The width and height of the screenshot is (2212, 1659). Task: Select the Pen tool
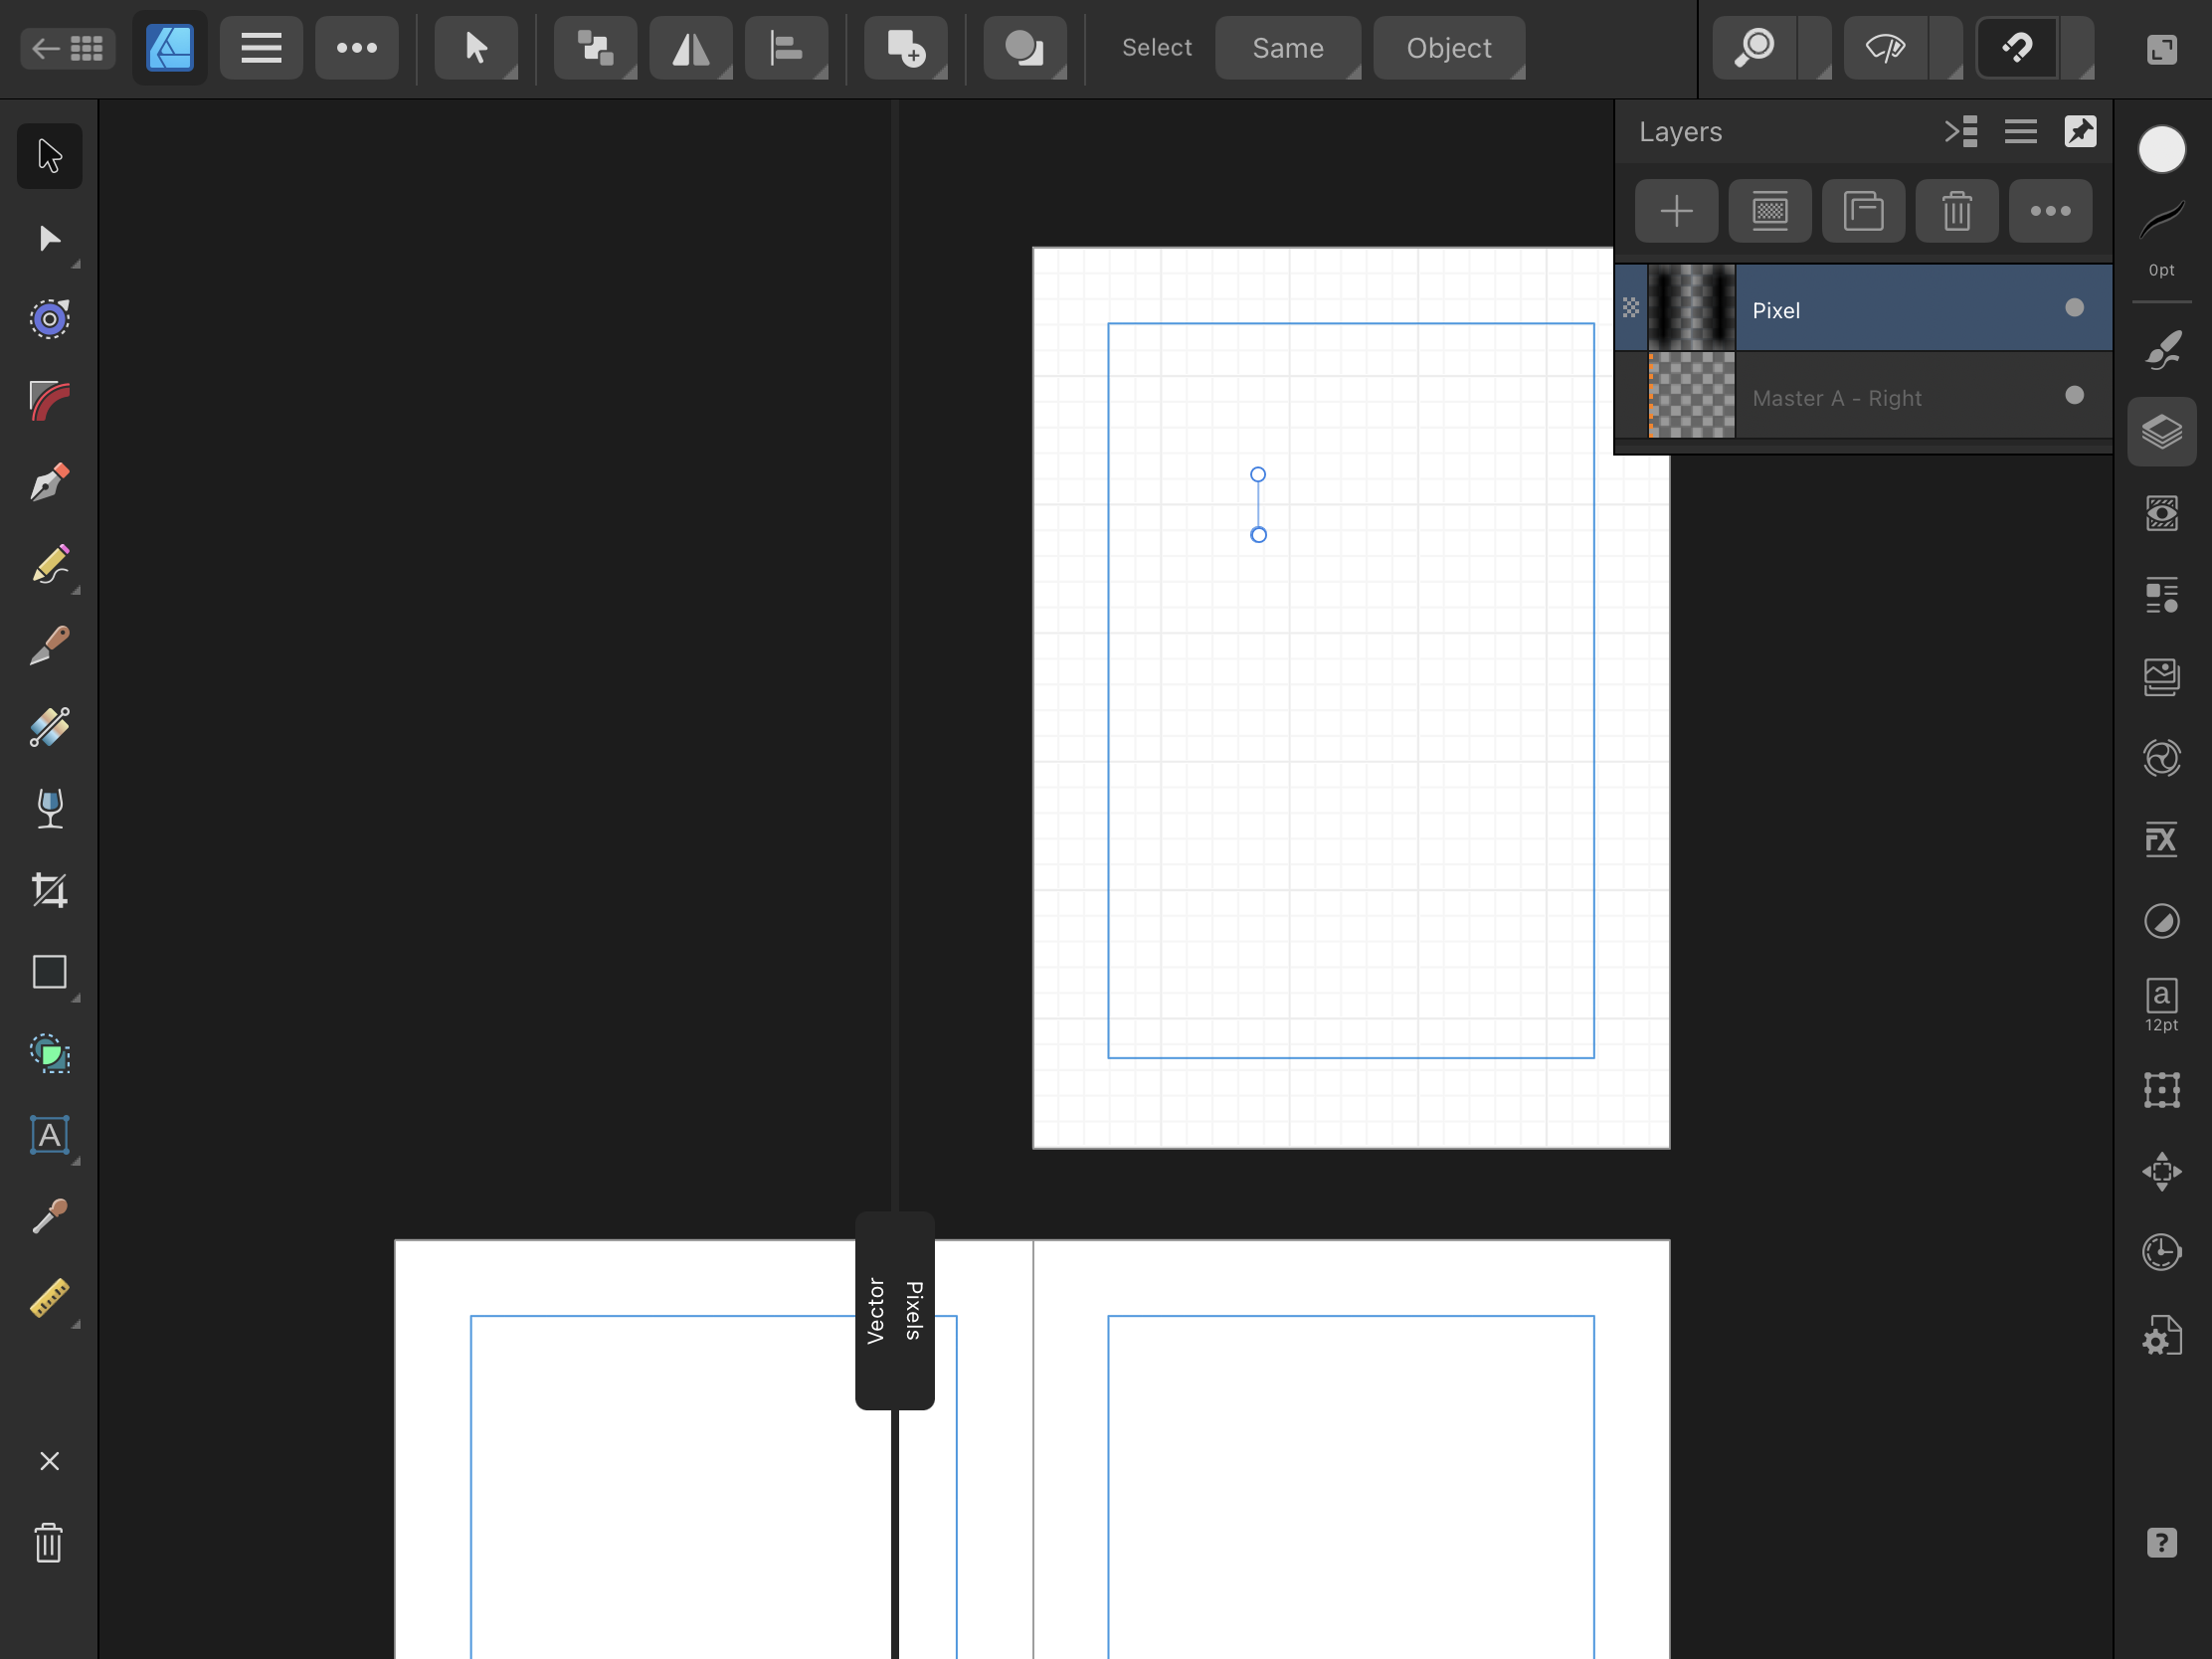click(49, 483)
